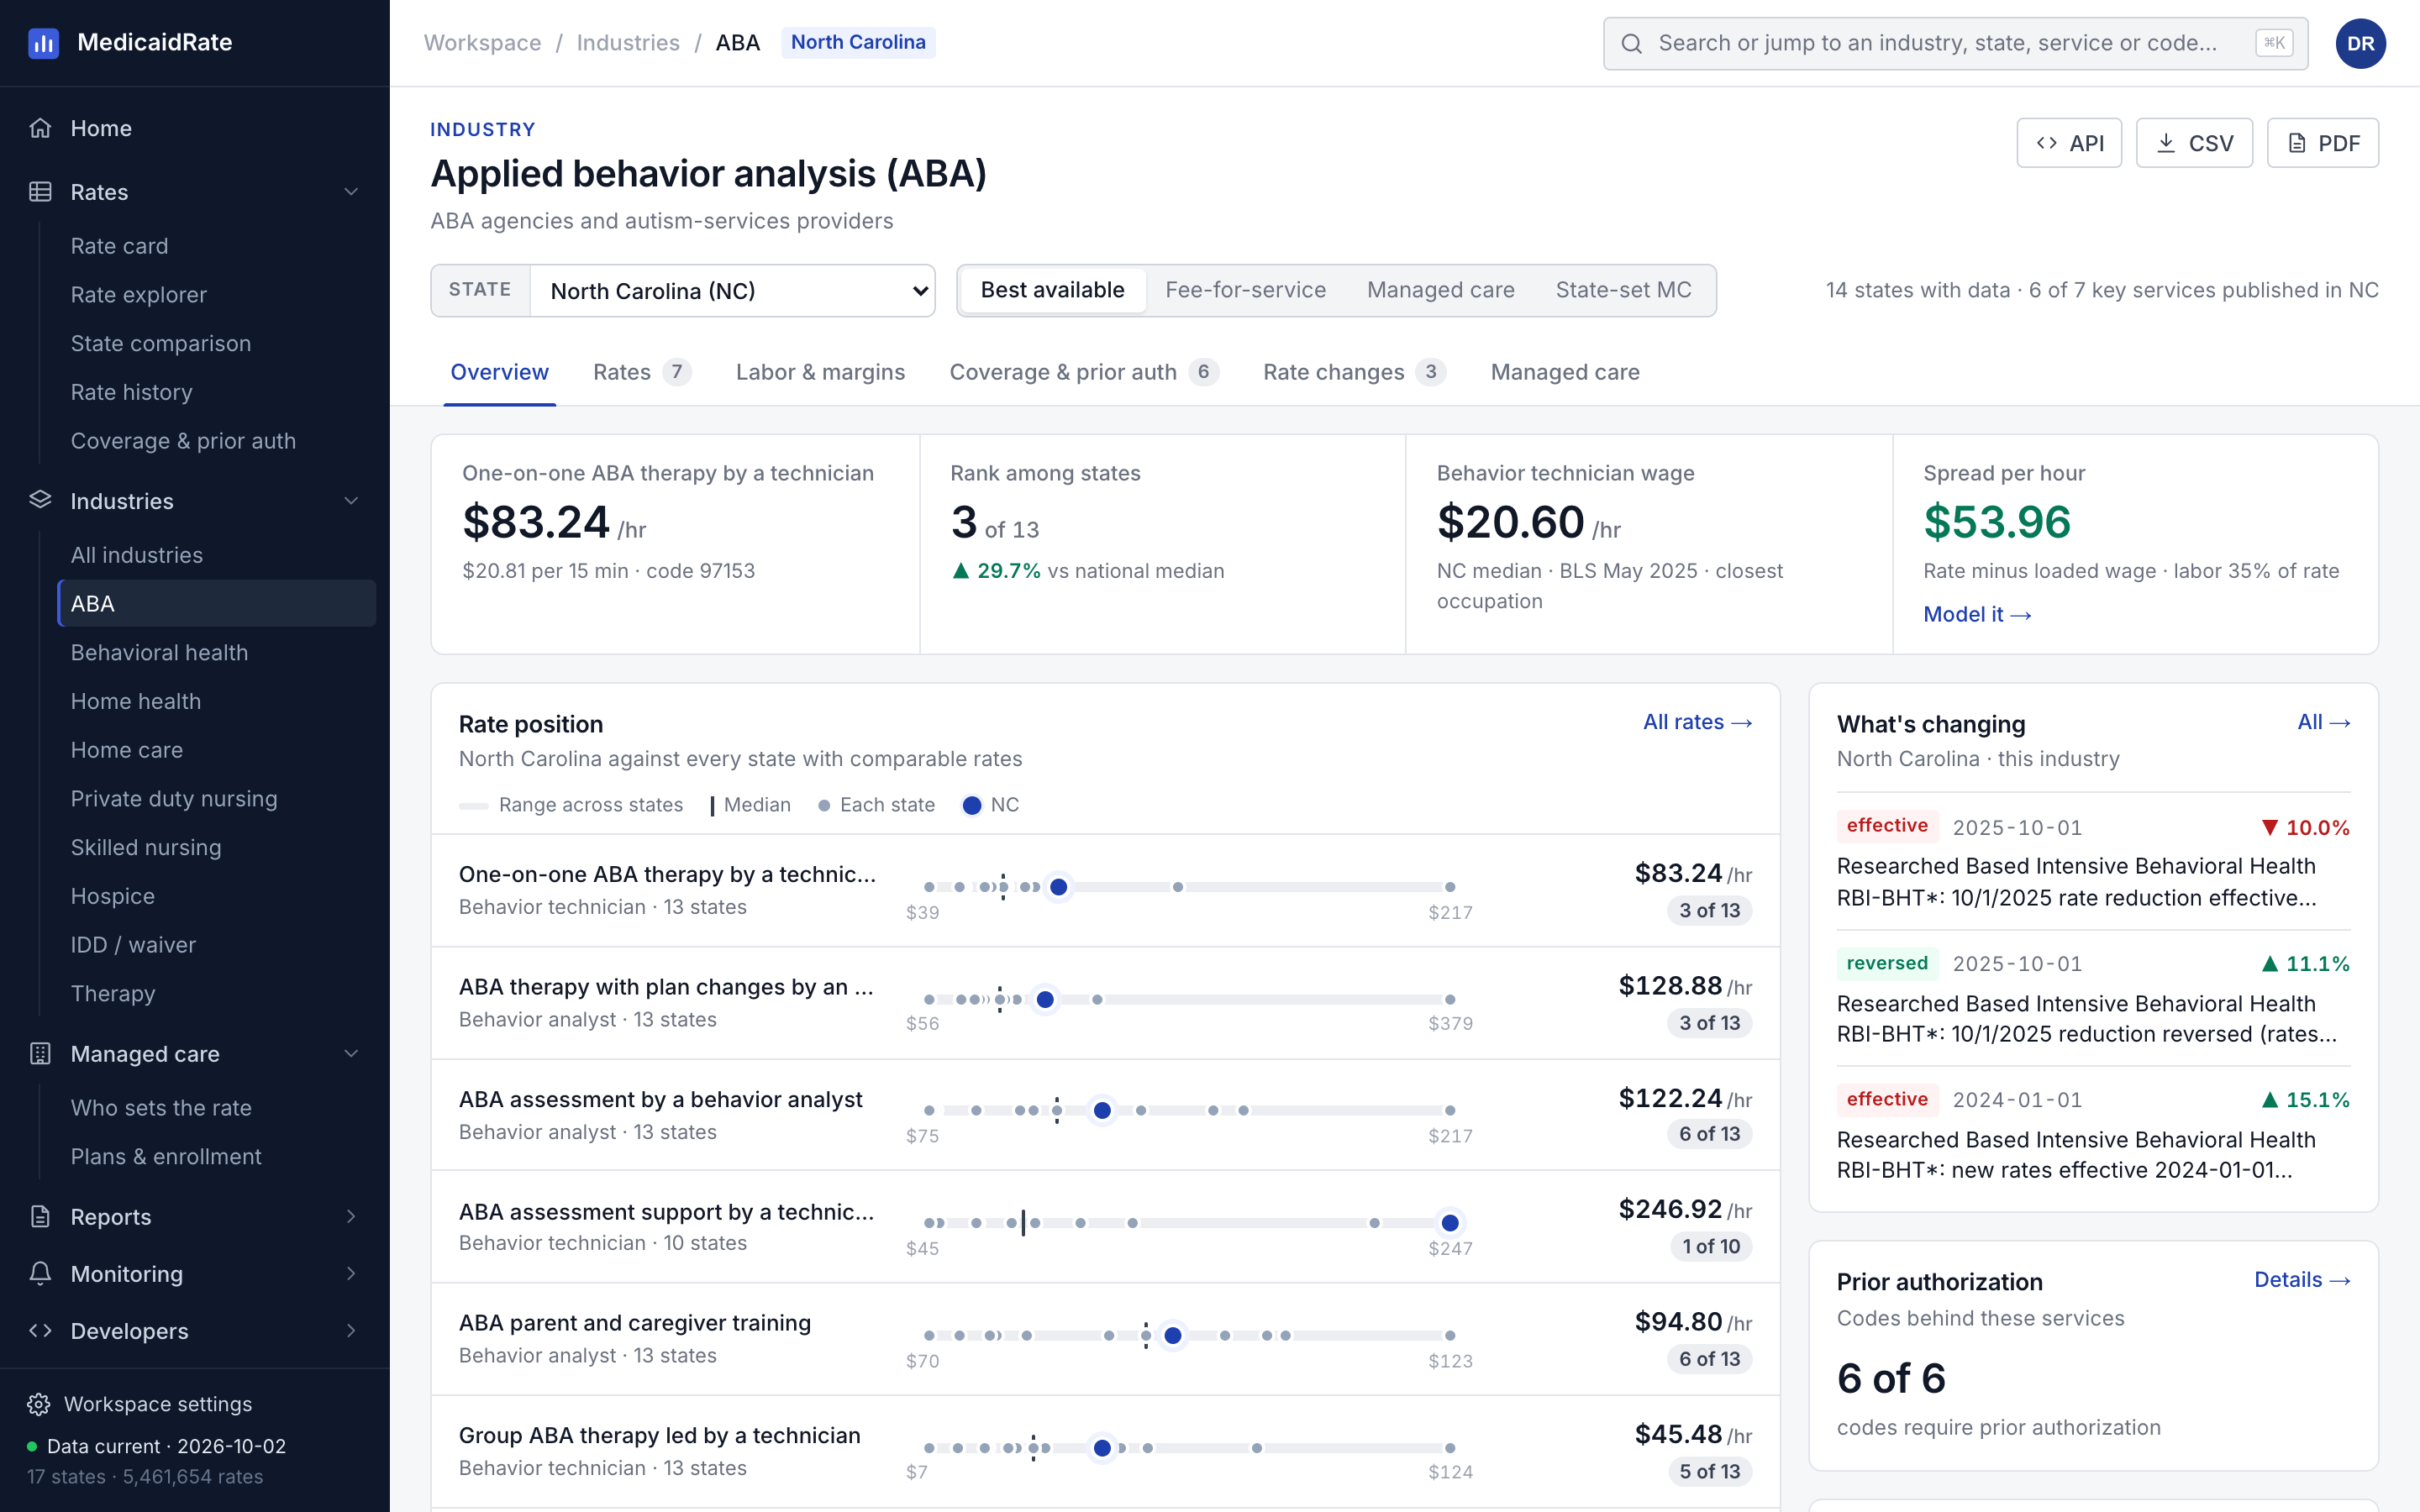Viewport: 2420px width, 1512px height.
Task: Collapse the Industries sidebar section chevron
Action: tap(351, 500)
